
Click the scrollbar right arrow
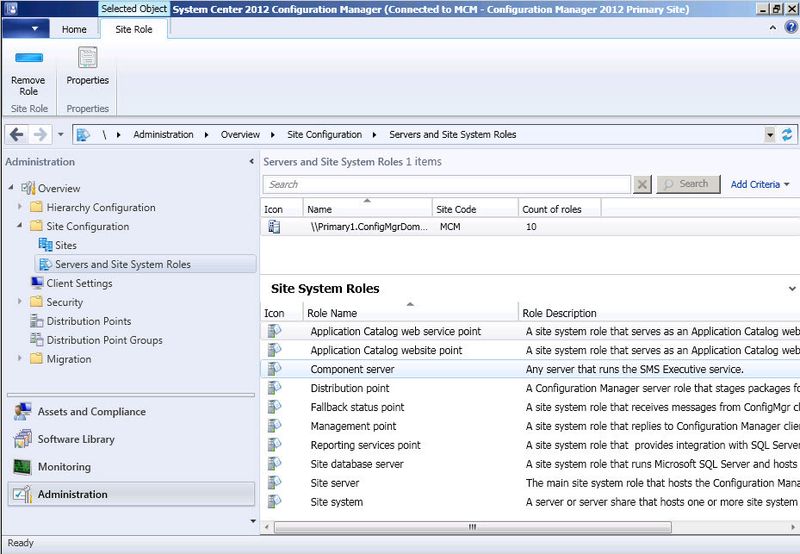793,527
